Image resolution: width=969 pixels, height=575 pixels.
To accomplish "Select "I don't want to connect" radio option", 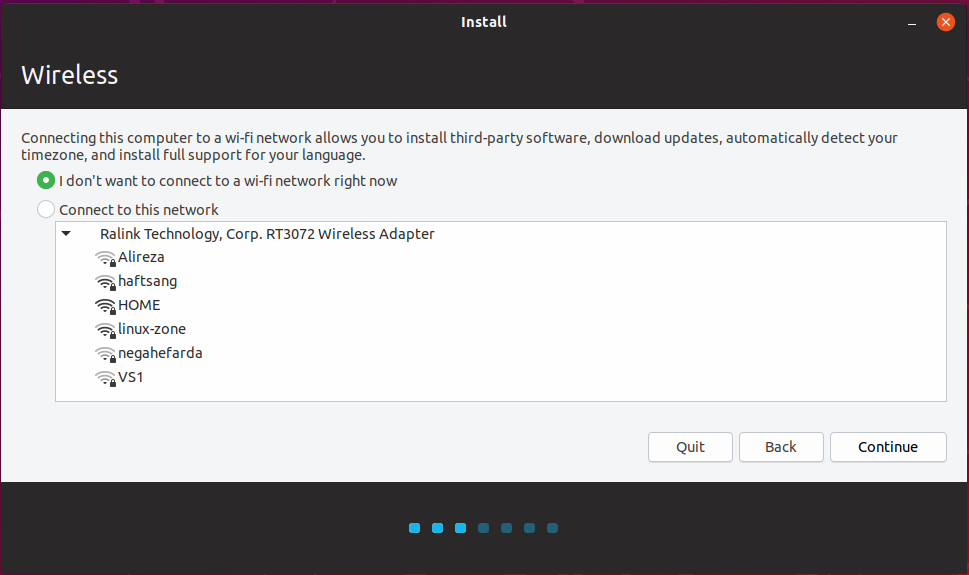I will click(x=46, y=181).
